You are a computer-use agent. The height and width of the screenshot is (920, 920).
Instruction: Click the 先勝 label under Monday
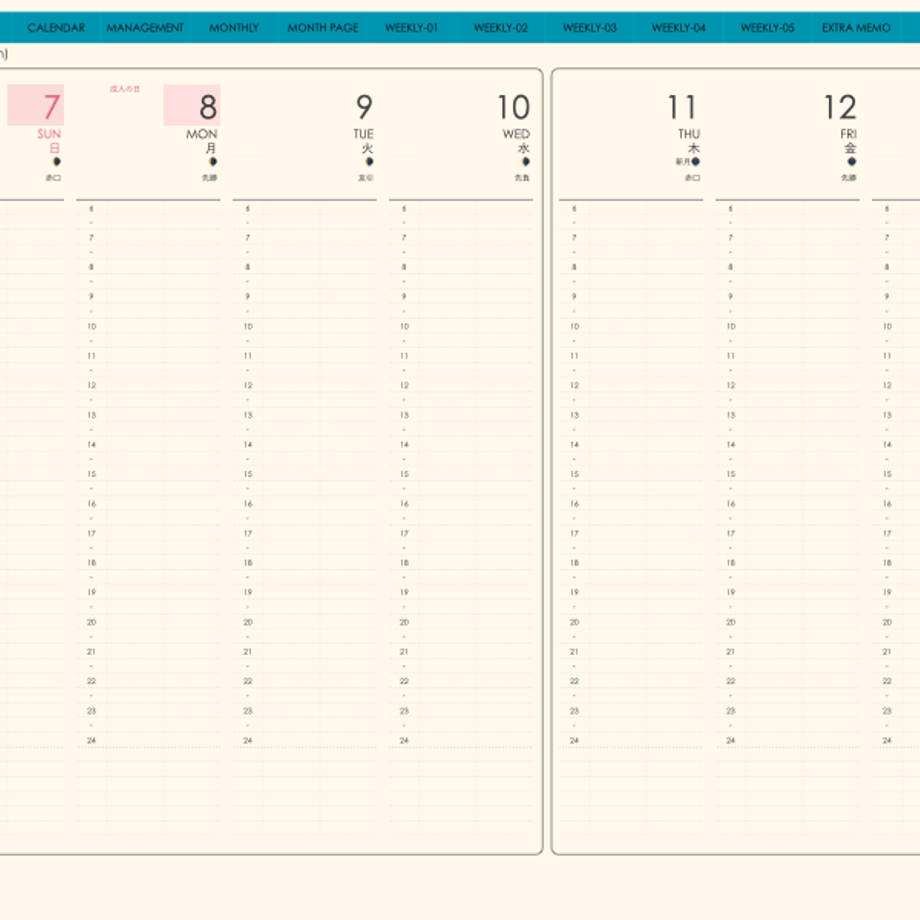[x=210, y=177]
